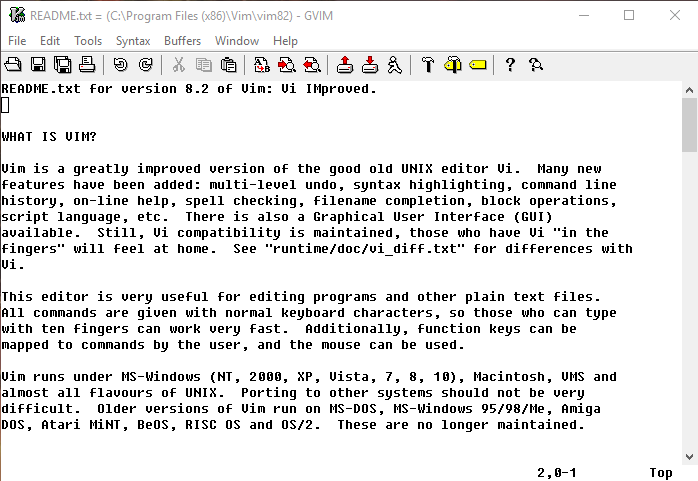Click the Save Session toolbar icon
Image resolution: width=698 pixels, height=481 pixels.
[x=370, y=65]
